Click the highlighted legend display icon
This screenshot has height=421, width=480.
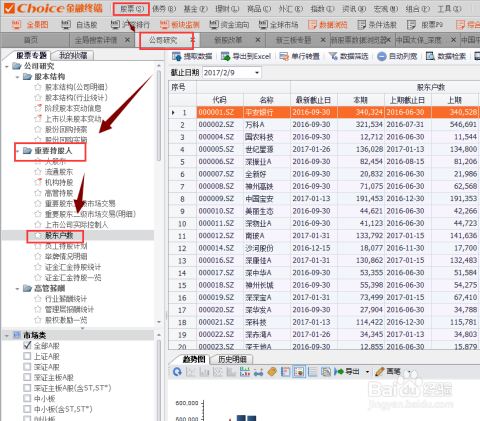(299, 372)
